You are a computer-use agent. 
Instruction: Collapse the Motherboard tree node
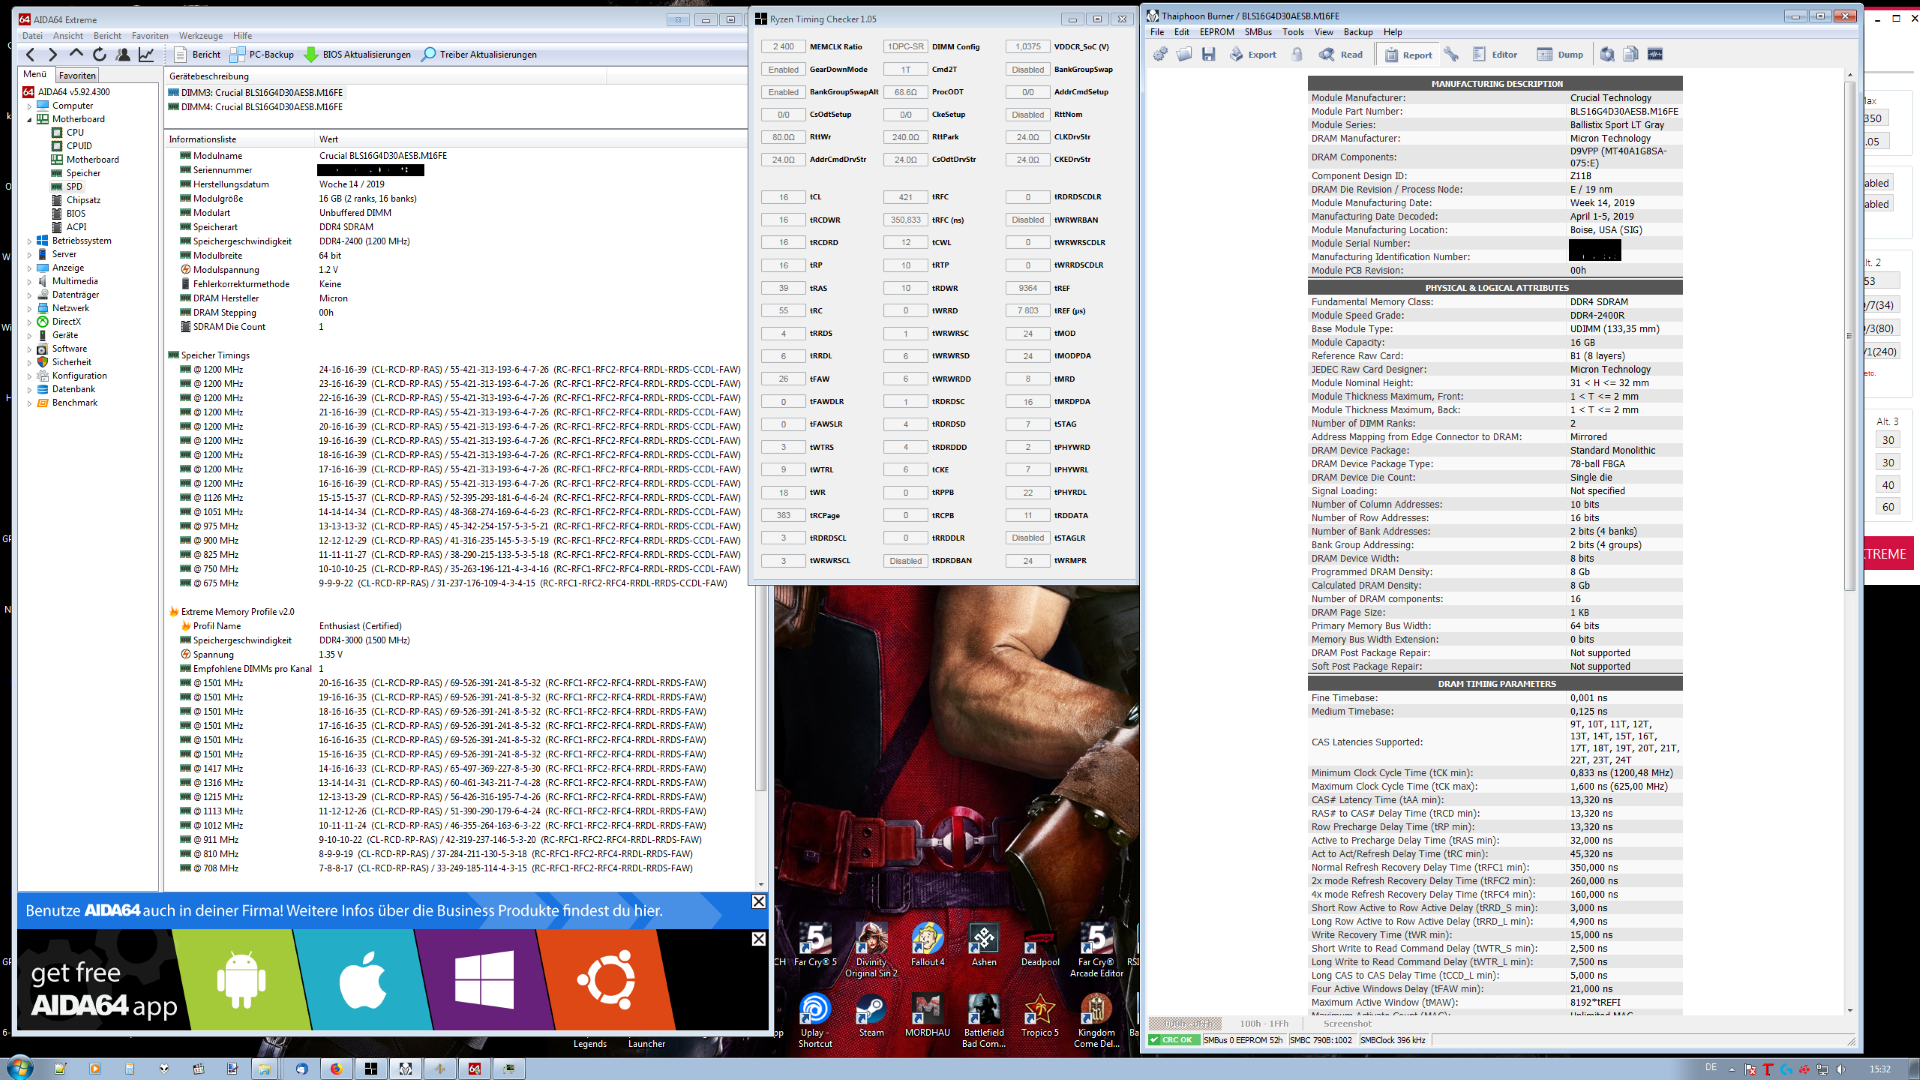[x=29, y=119]
